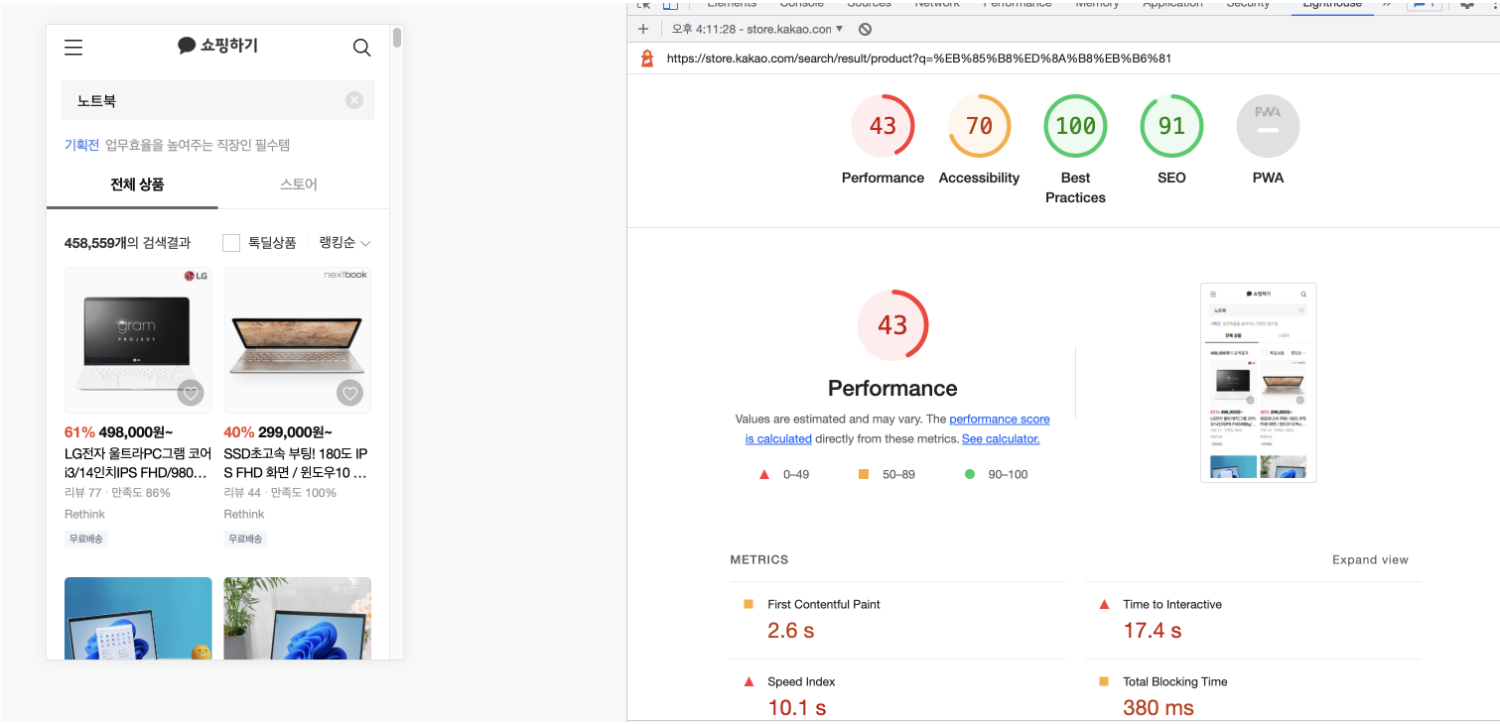The image size is (1500, 724).
Task: Click the Performance score gauge 43
Action: point(882,126)
